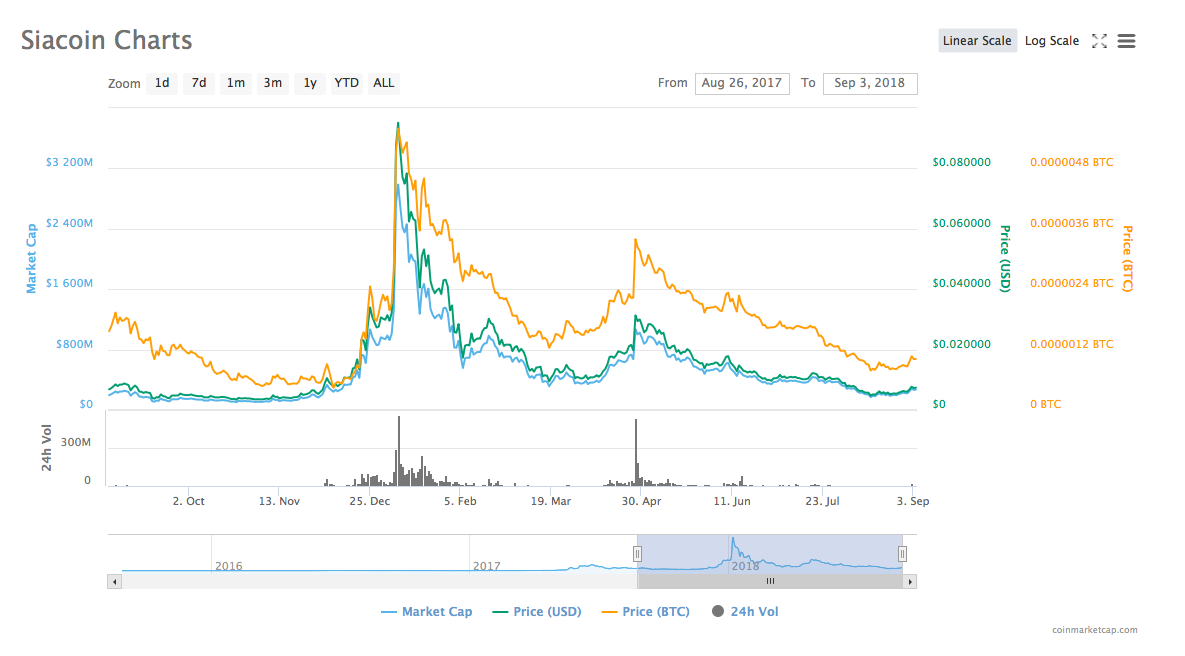Screen dimensions: 1185x656
Task: Edit the From date field
Action: (742, 83)
